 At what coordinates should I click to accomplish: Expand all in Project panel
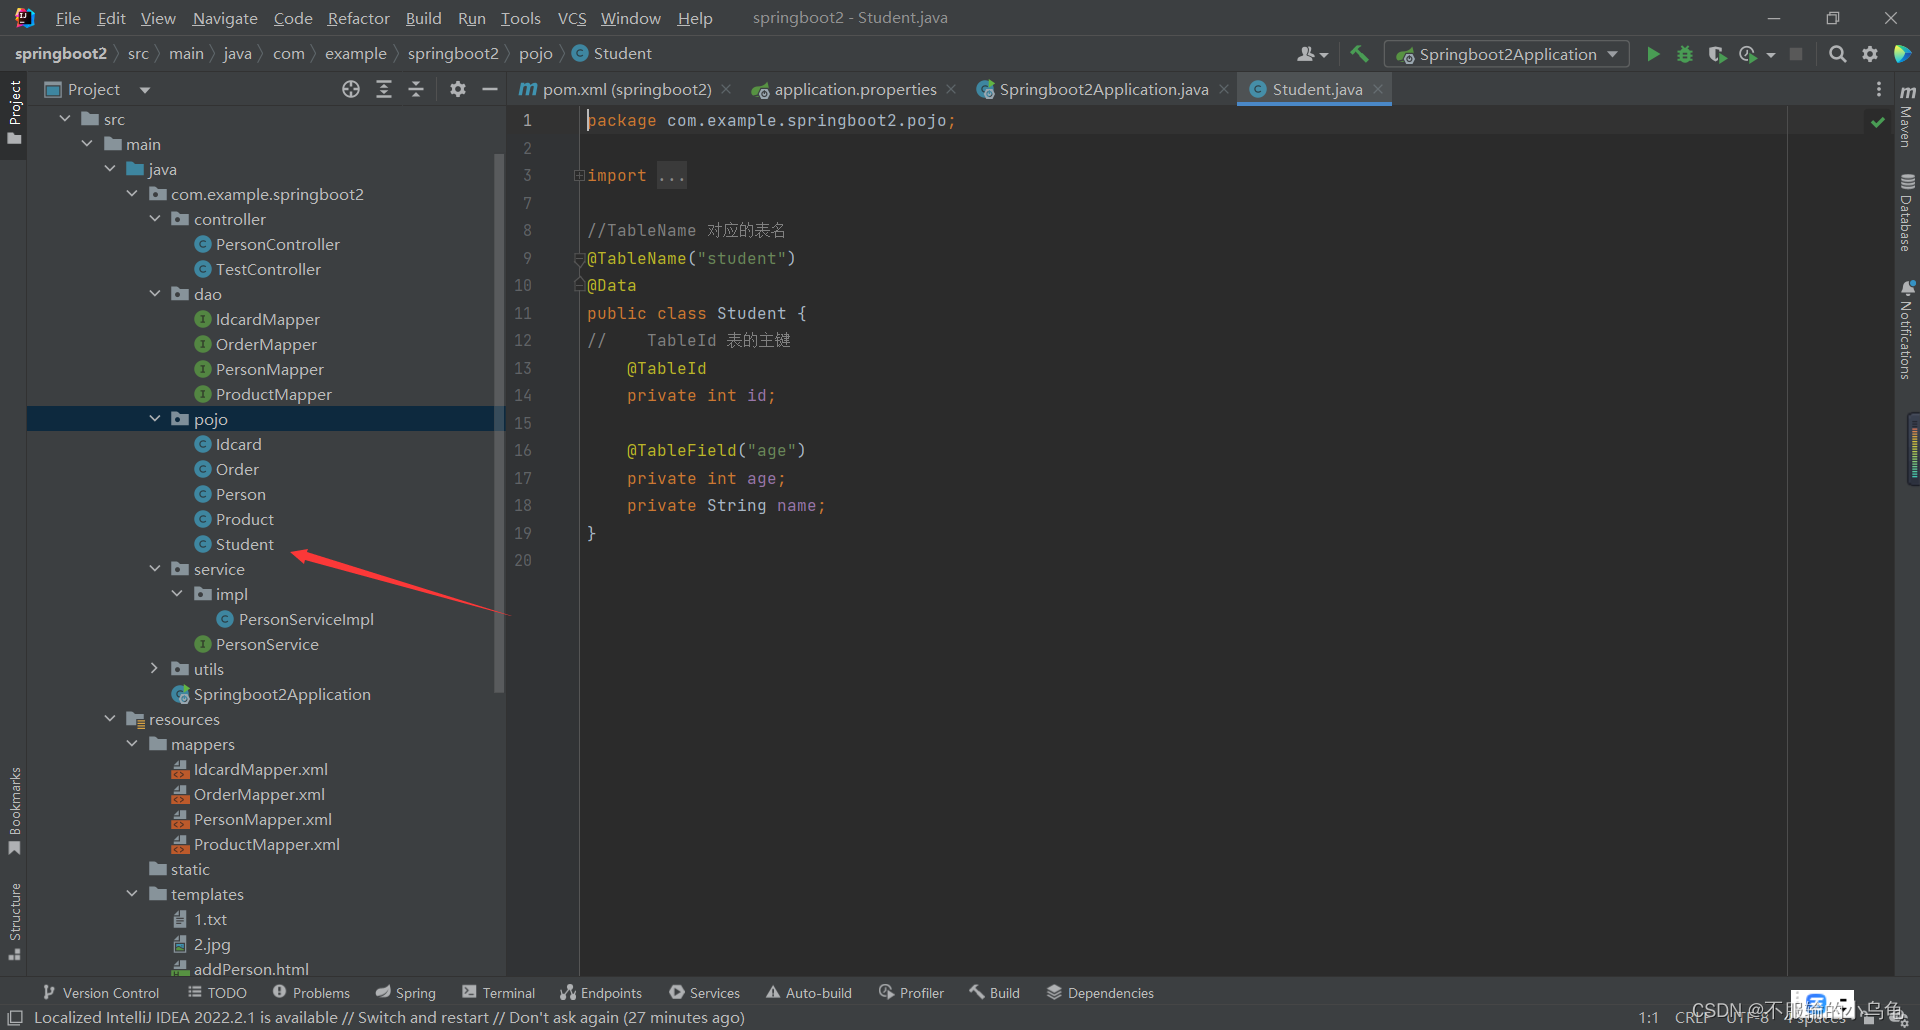384,89
